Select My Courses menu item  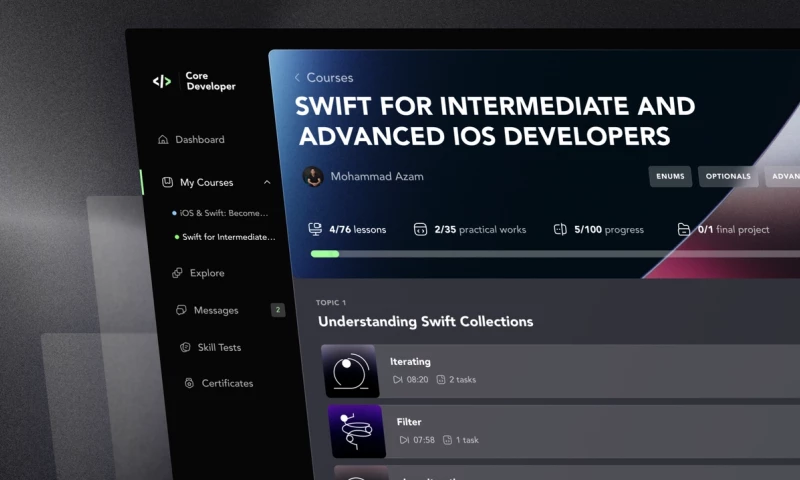(x=207, y=182)
